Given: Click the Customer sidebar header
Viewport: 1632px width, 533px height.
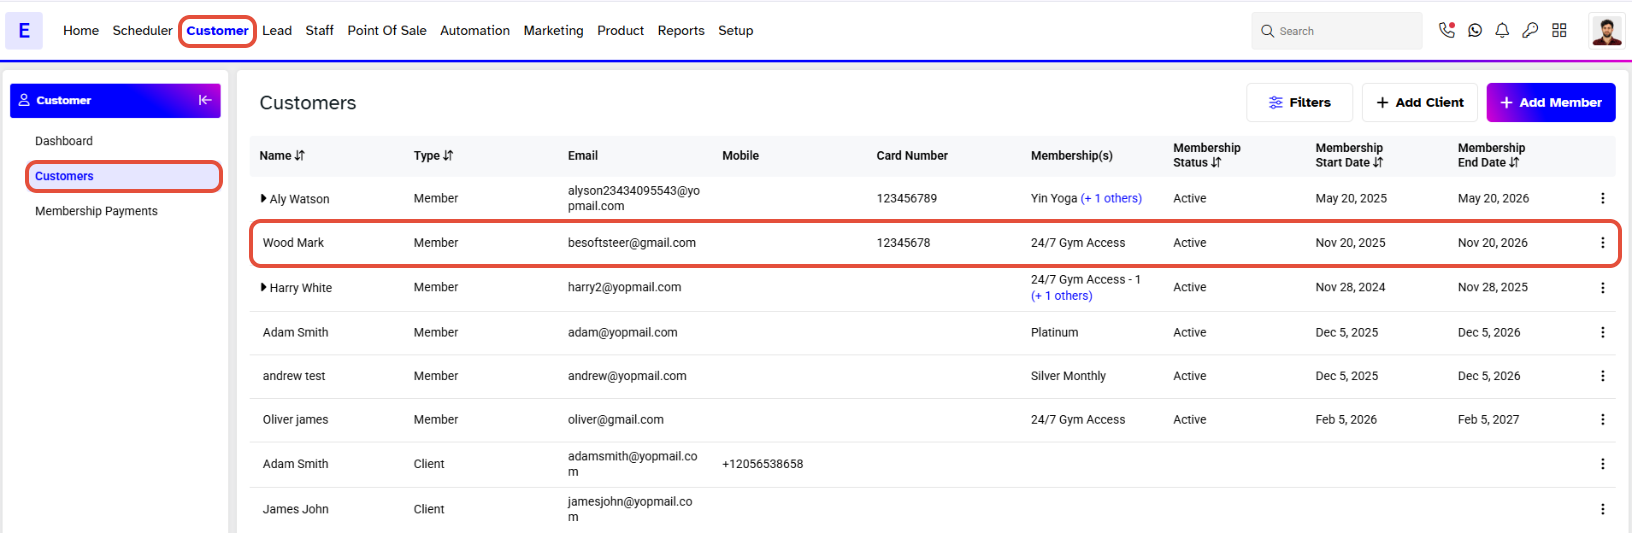Looking at the screenshot, I should (x=115, y=100).
